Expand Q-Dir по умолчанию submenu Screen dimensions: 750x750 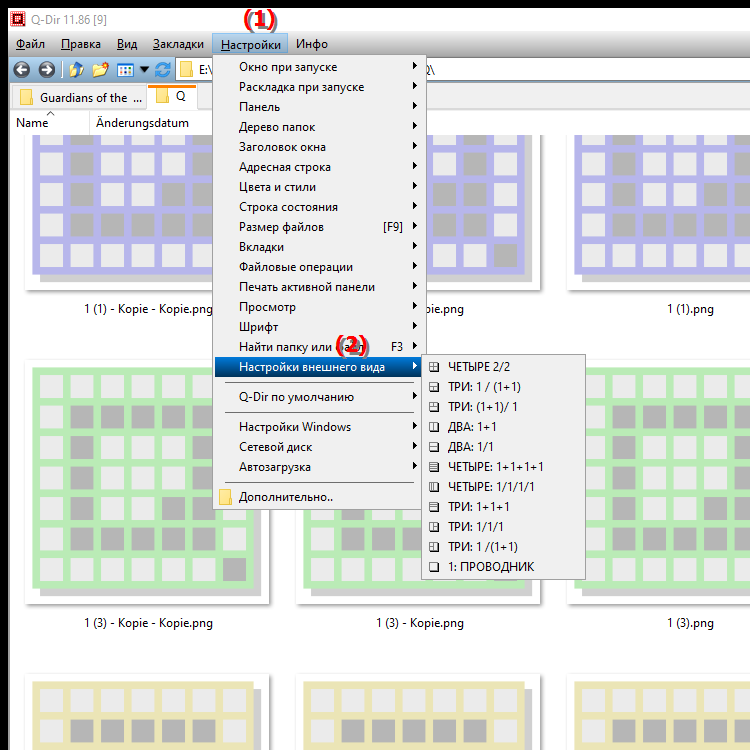pos(318,397)
